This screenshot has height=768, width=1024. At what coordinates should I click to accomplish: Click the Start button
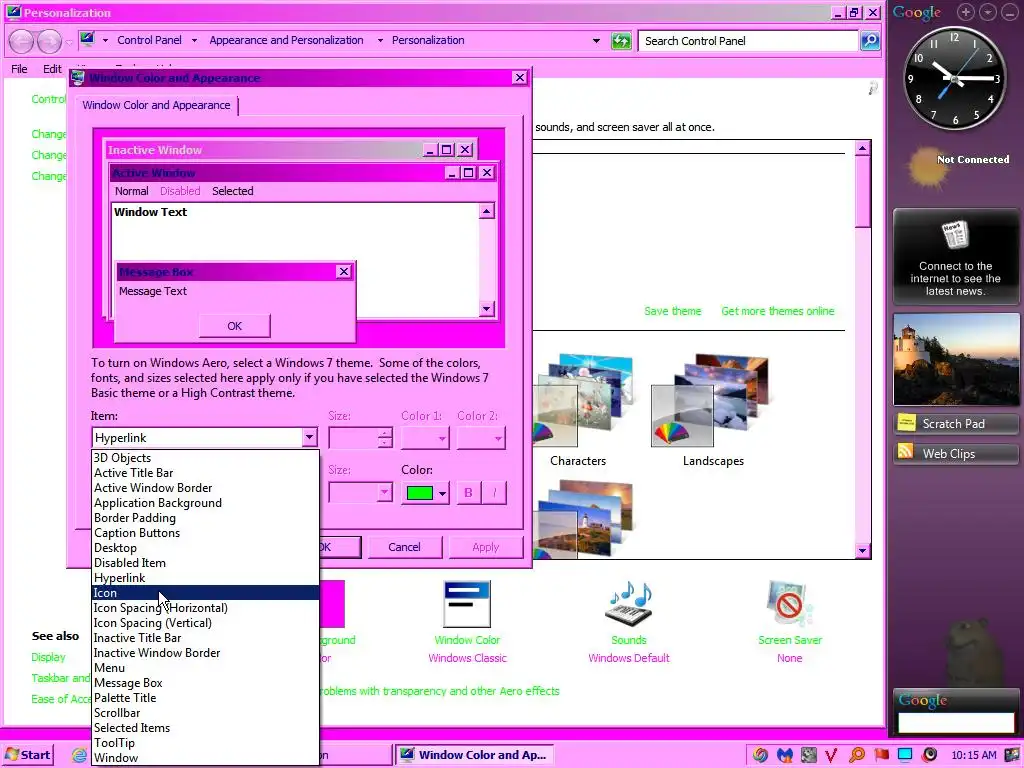click(x=29, y=755)
